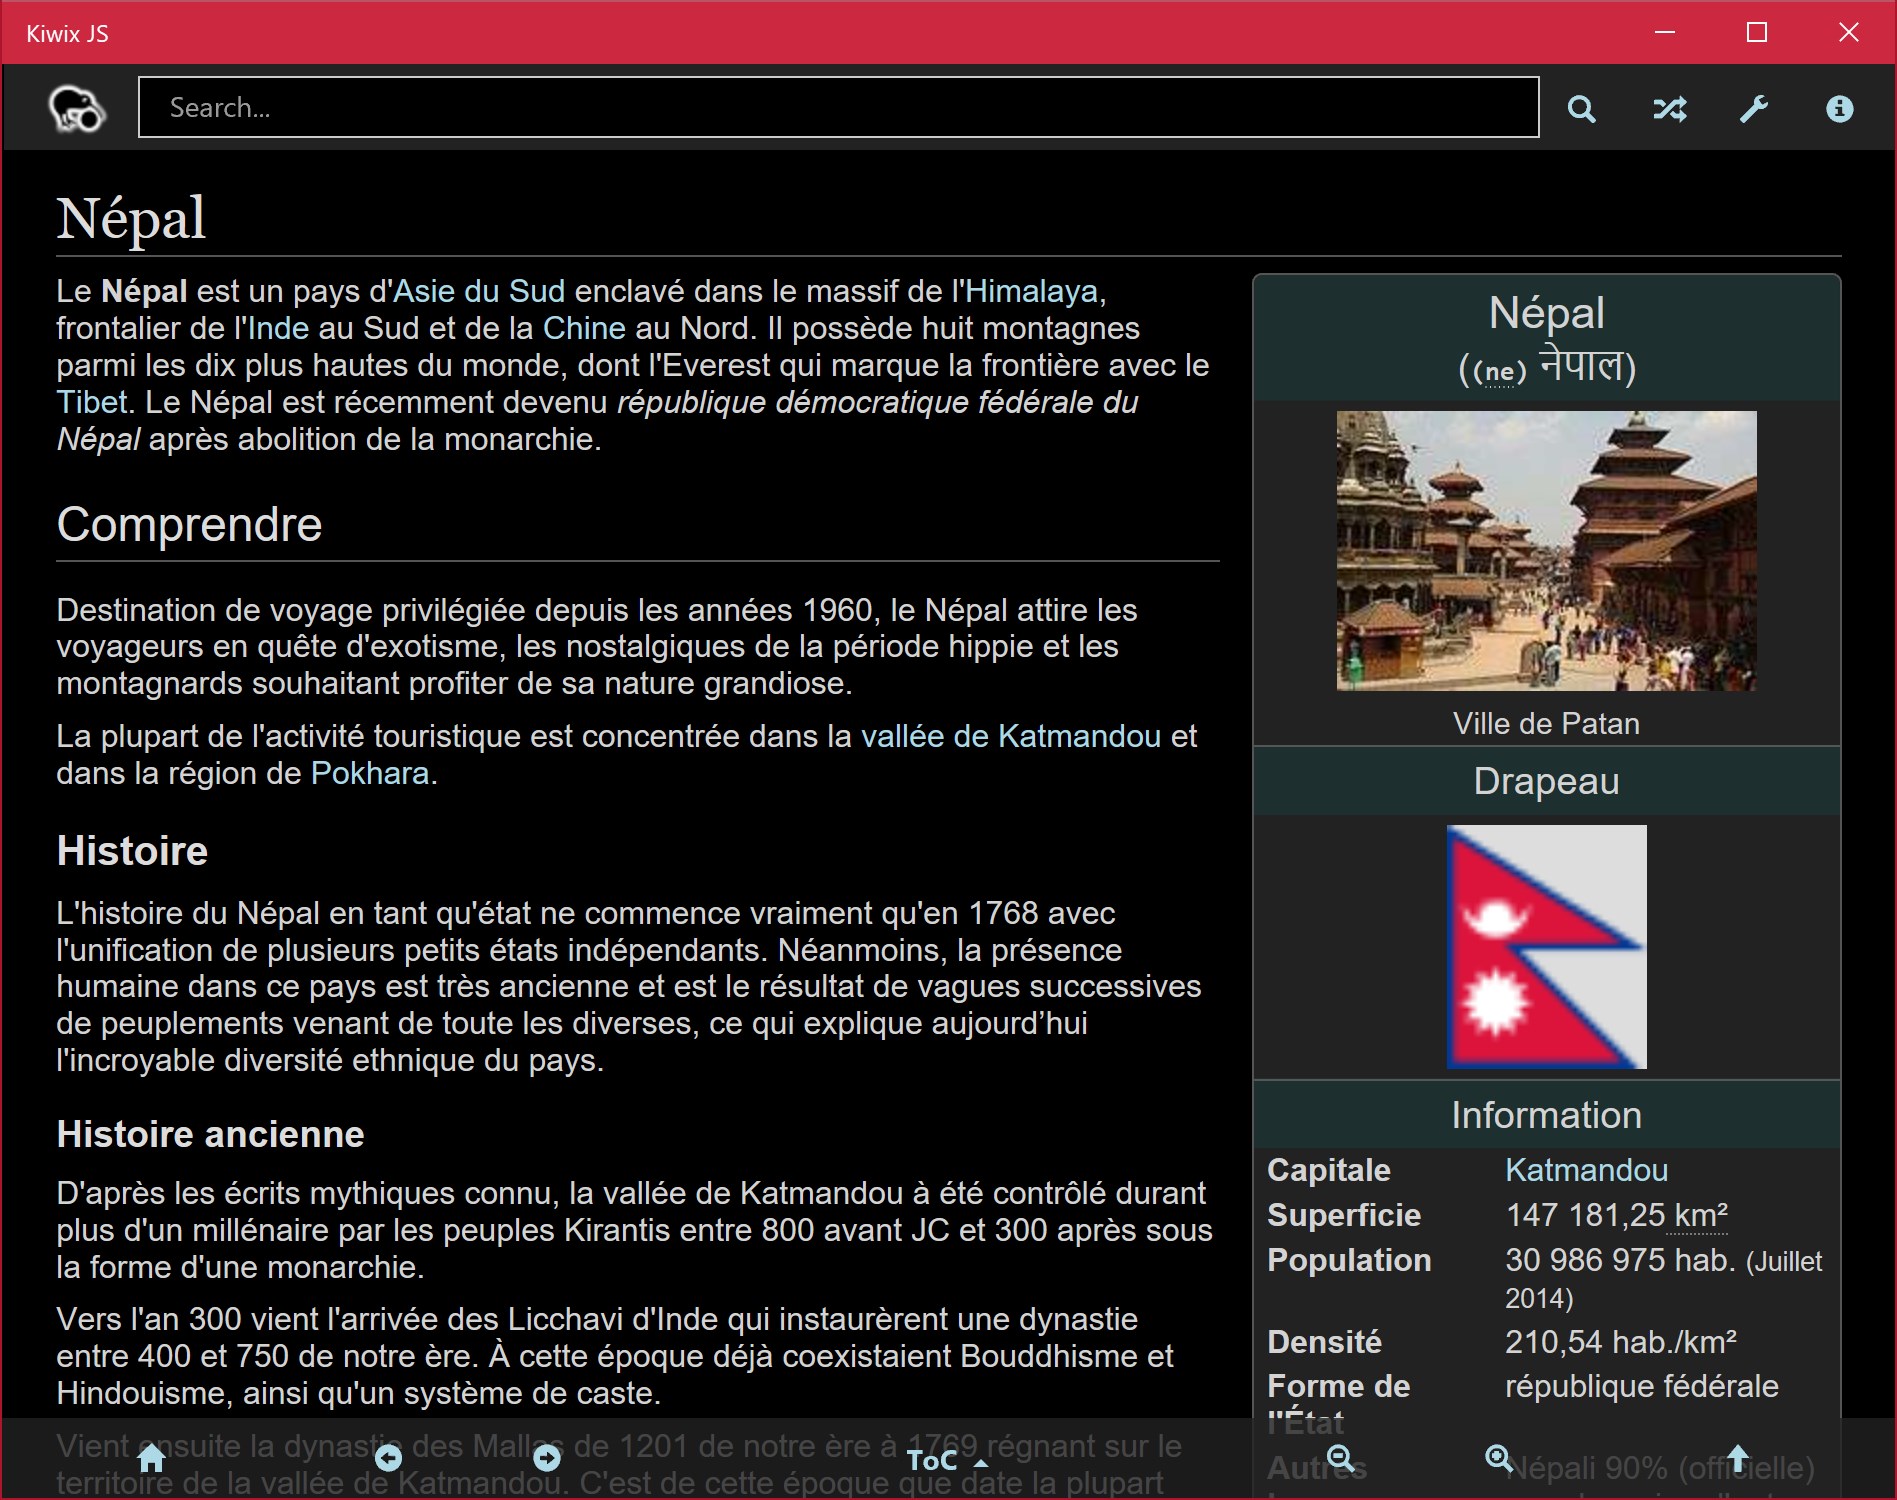The image size is (1897, 1500).
Task: Click inside the Search input field
Action: click(838, 107)
